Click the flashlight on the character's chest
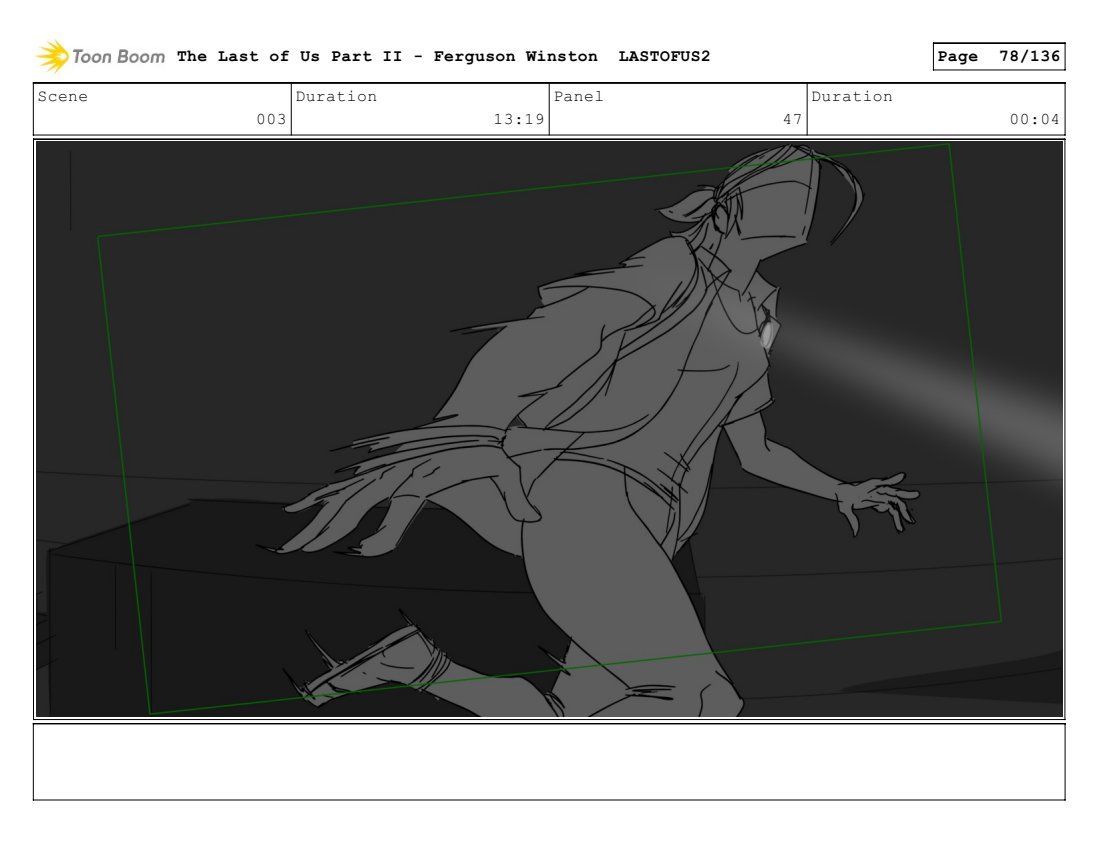This screenshot has height=850, width=1100. [x=766, y=333]
